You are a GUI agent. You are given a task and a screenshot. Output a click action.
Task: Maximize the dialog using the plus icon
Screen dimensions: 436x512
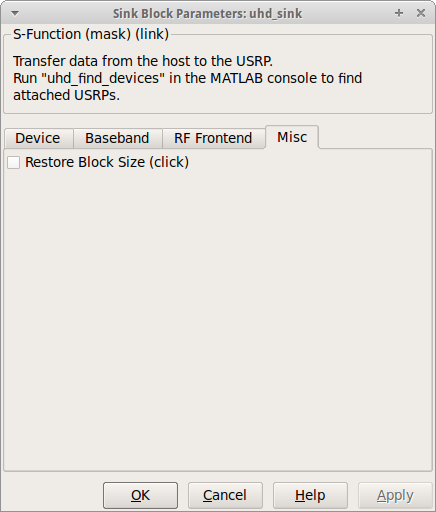click(x=399, y=13)
